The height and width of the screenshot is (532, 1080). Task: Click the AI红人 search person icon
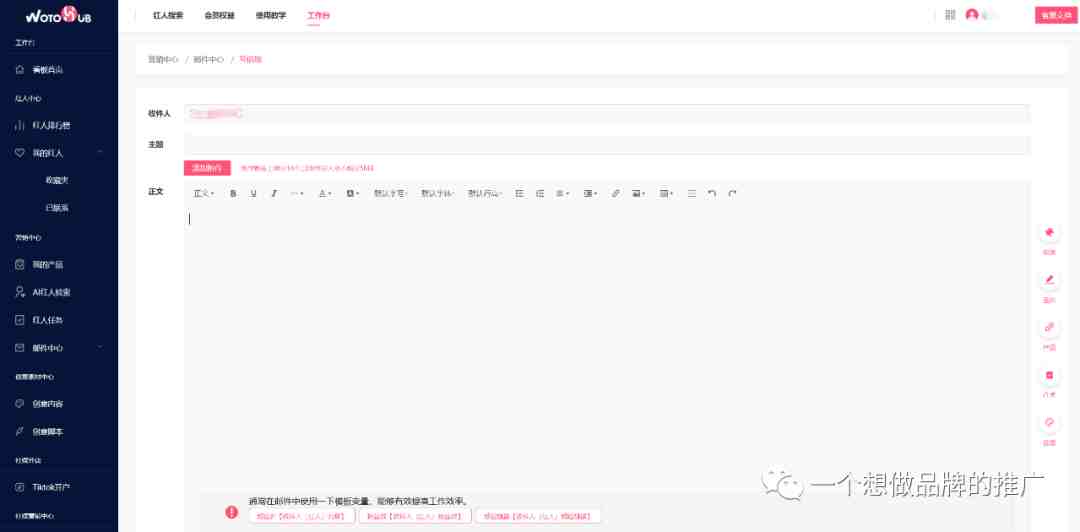tap(20, 292)
